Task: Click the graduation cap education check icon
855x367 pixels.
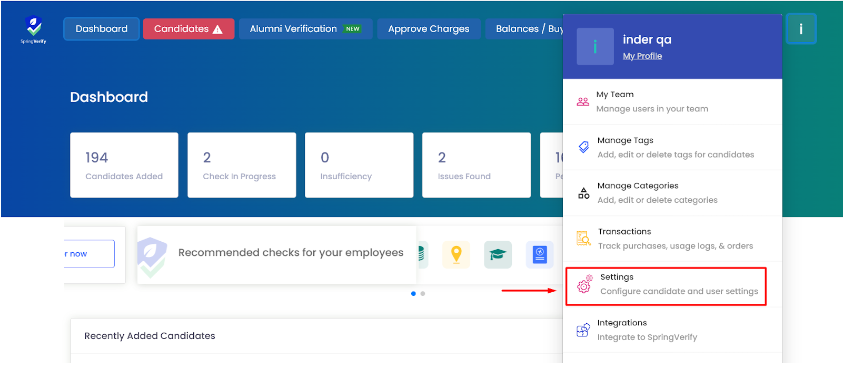Action: [x=498, y=255]
